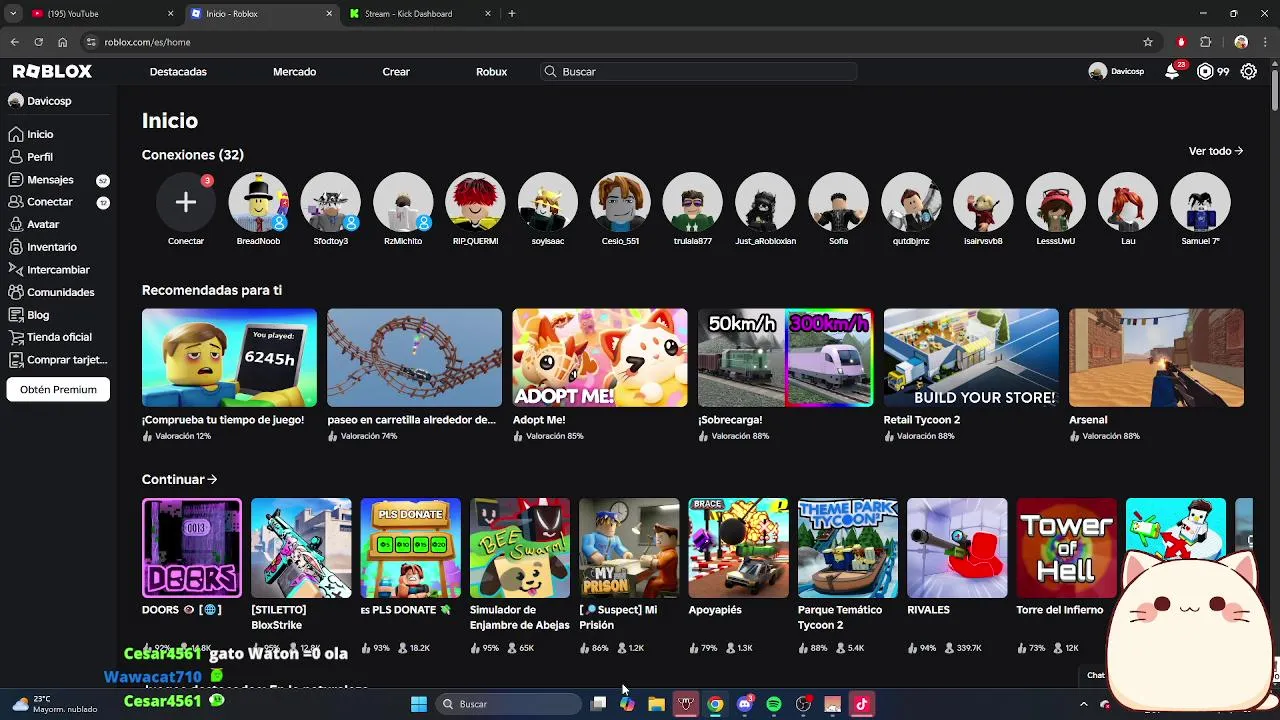This screenshot has width=1280, height=720.
Task: Open the Adopt Me! game thumbnail
Action: click(x=600, y=358)
